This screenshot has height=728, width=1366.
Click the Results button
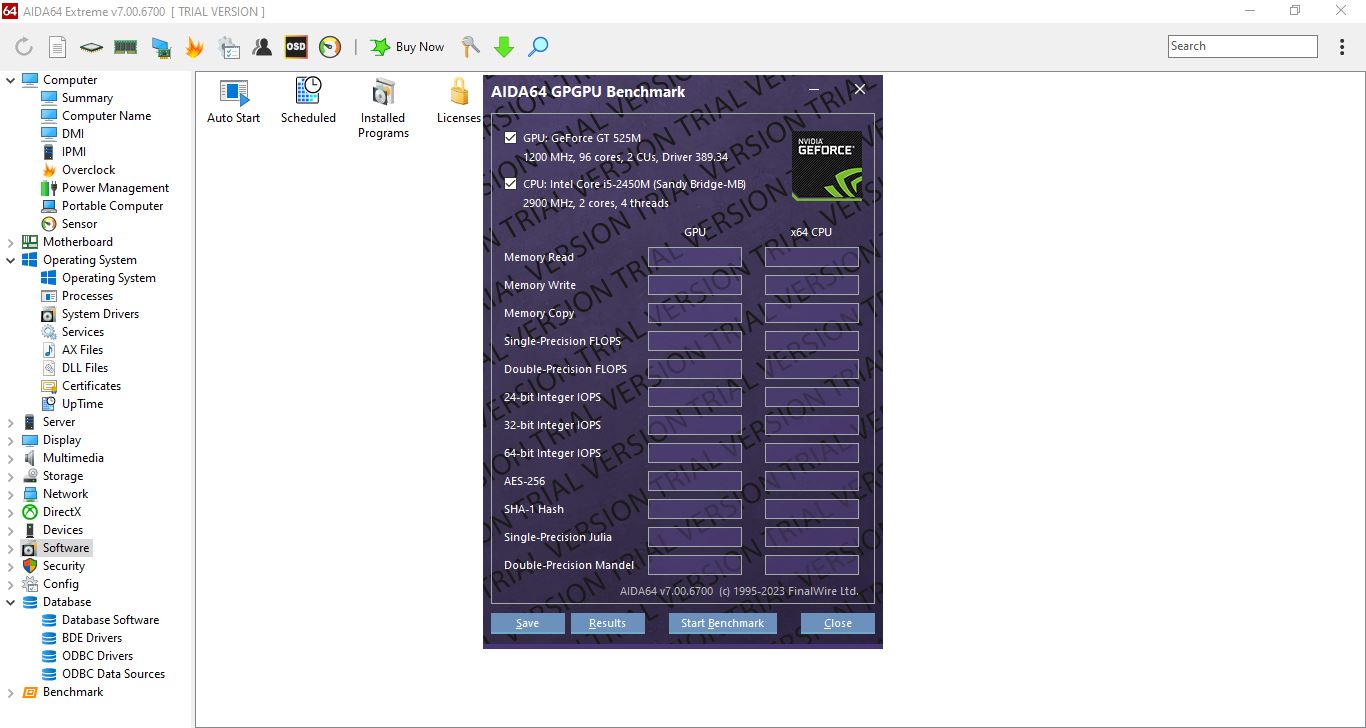[x=608, y=623]
